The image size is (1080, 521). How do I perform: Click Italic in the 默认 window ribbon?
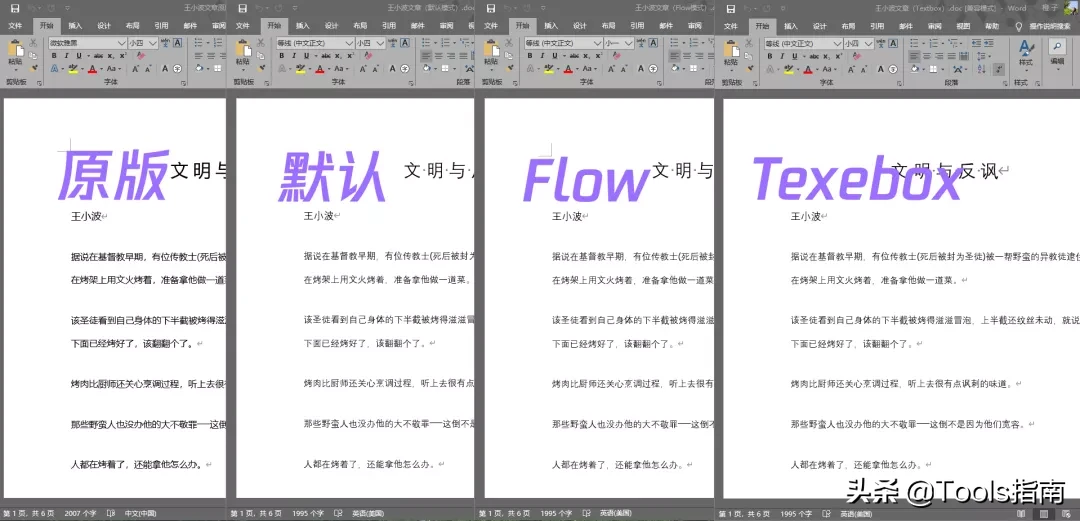pos(294,56)
